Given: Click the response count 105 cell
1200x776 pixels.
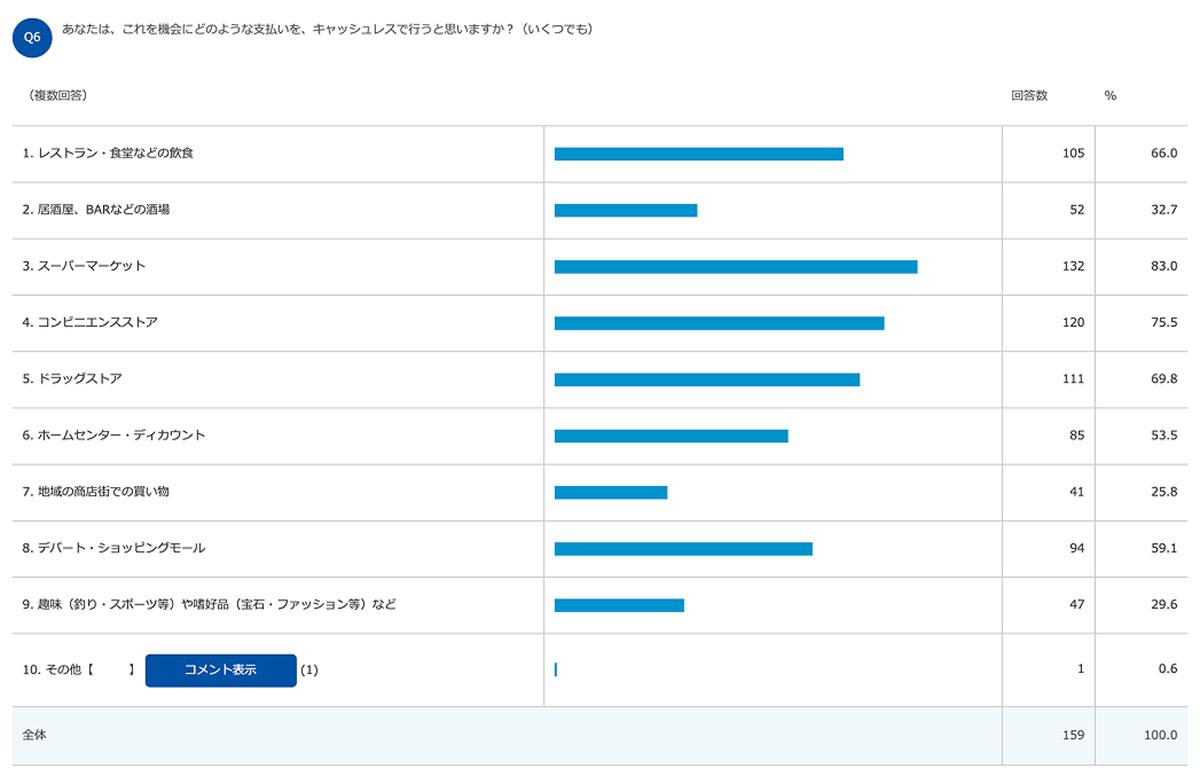Looking at the screenshot, I should [x=1072, y=154].
